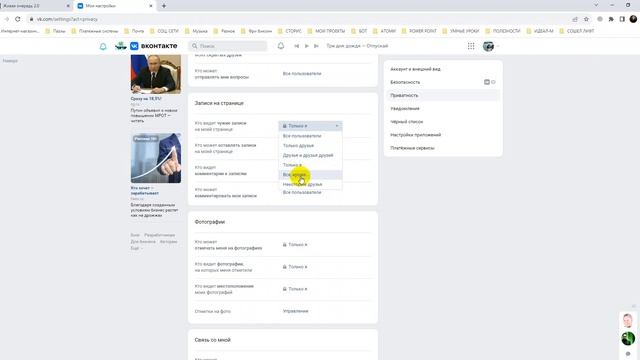This screenshot has height=360, width=640.
Task: Select 'Все пользователи' in the open dropdown
Action: [x=310, y=136]
